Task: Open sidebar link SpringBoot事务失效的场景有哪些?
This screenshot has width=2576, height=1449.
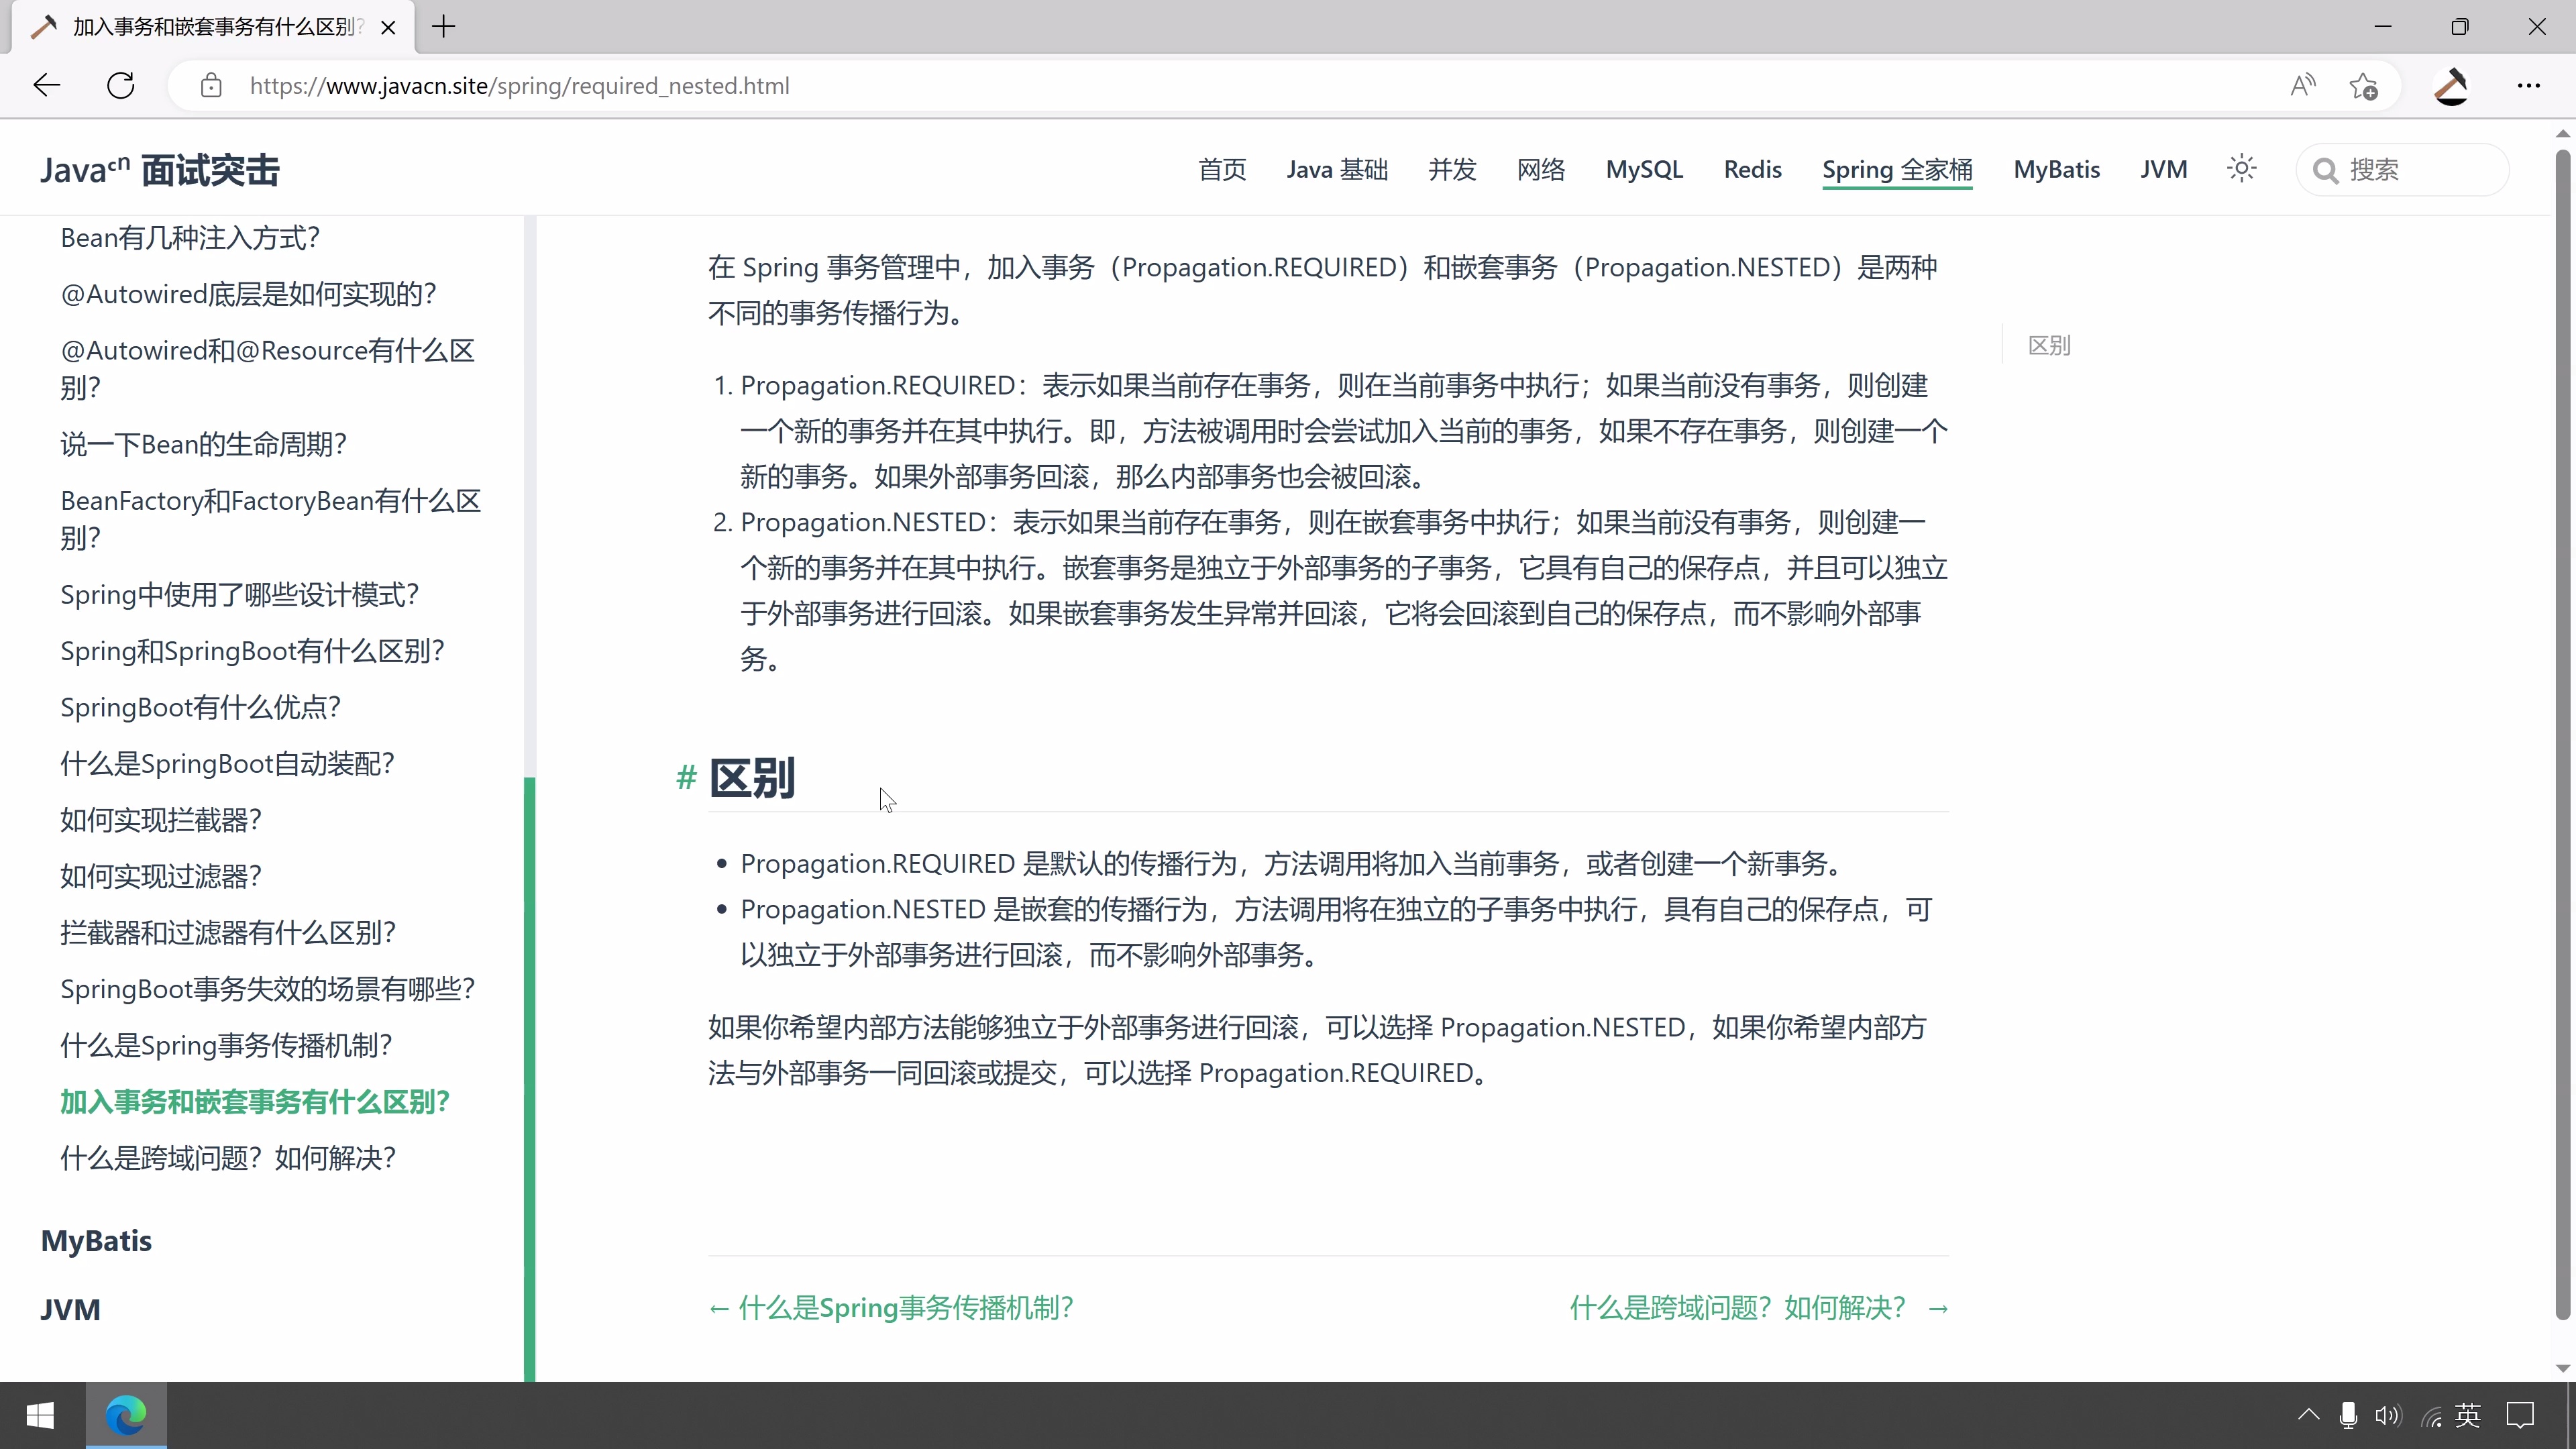Action: tap(268, 988)
